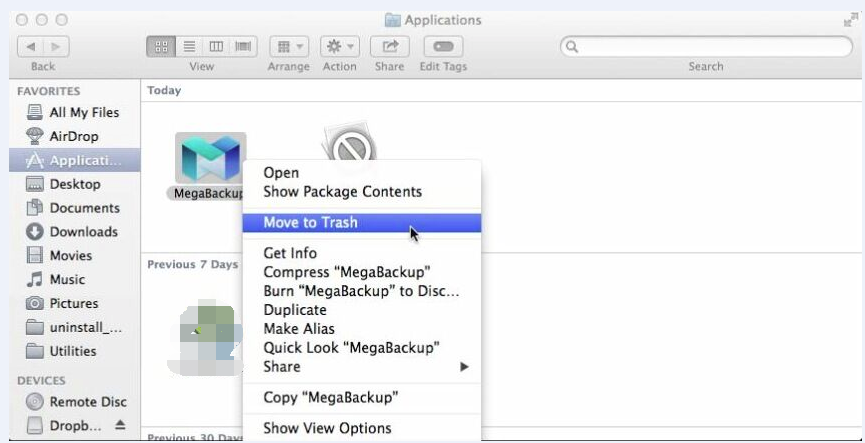
Task: Open Pictures in sidebar
Action: [74, 303]
